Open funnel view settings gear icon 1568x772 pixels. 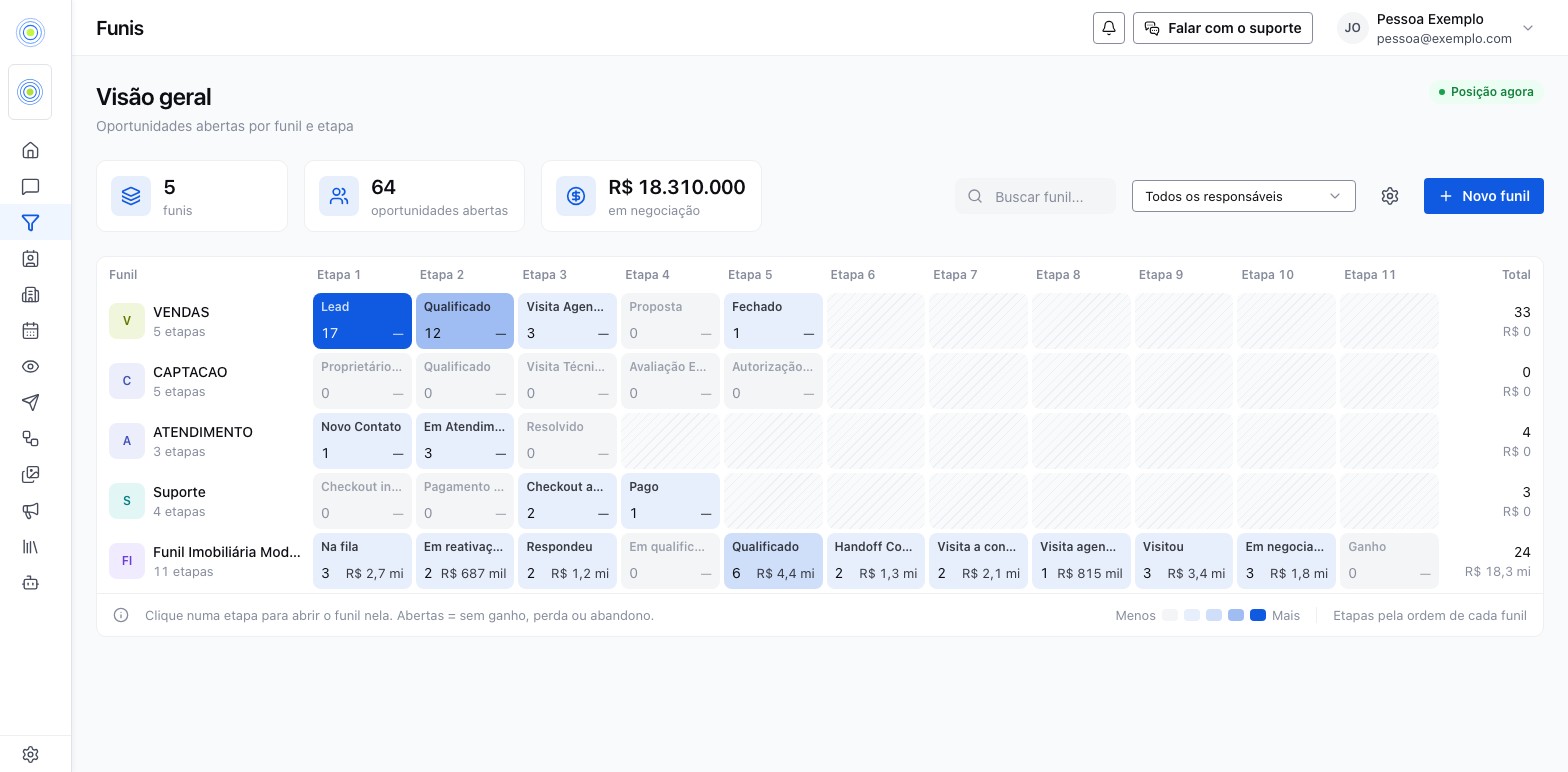[x=1390, y=196]
